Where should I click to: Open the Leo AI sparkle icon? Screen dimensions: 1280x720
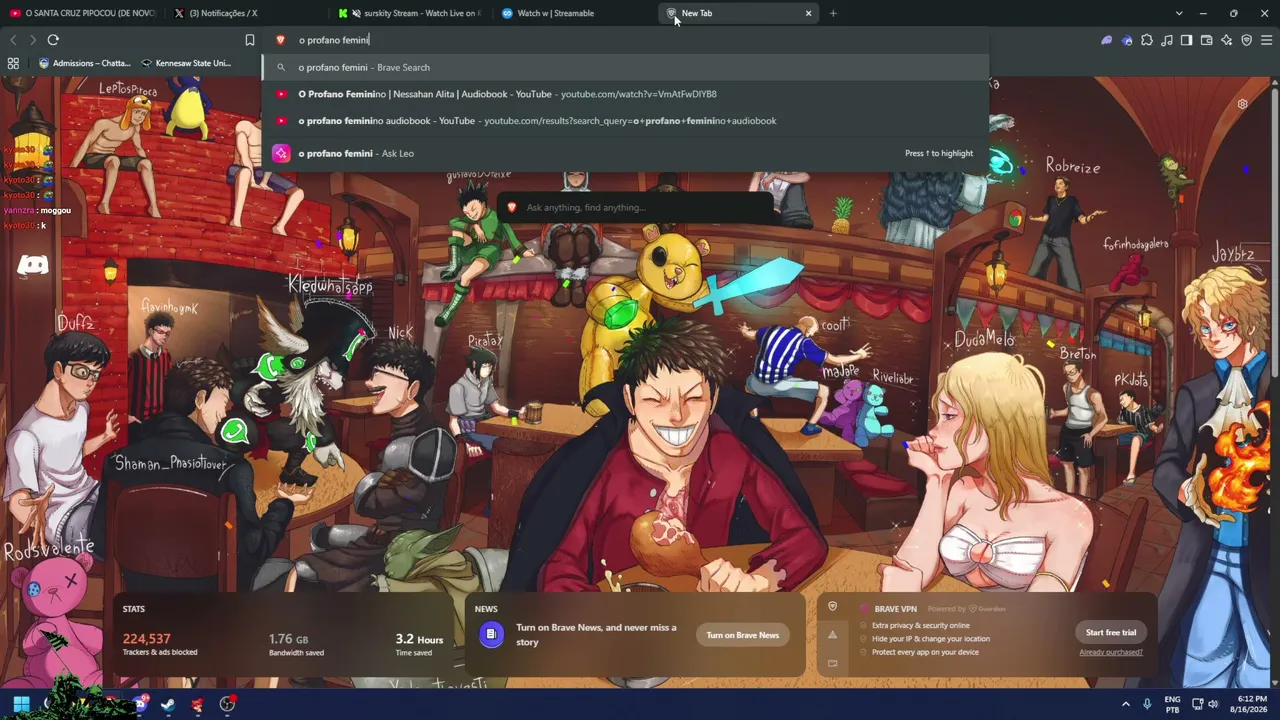click(1226, 40)
